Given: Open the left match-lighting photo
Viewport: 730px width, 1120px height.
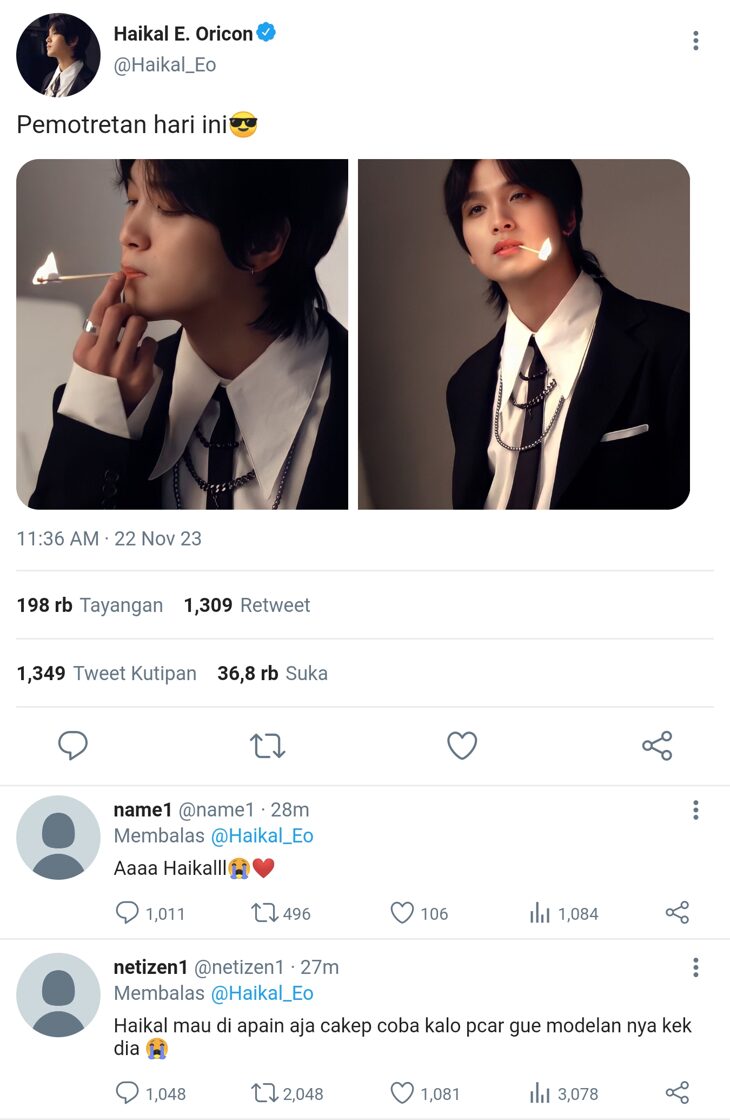Looking at the screenshot, I should coord(182,334).
